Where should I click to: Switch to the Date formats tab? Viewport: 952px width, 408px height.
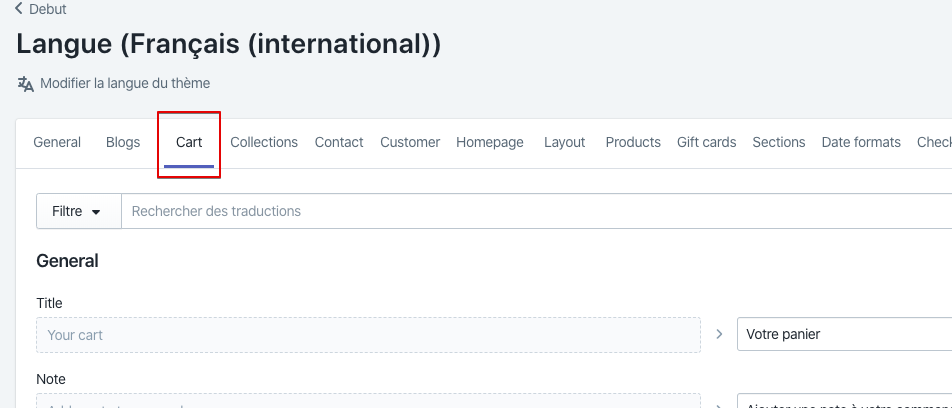coord(861,142)
